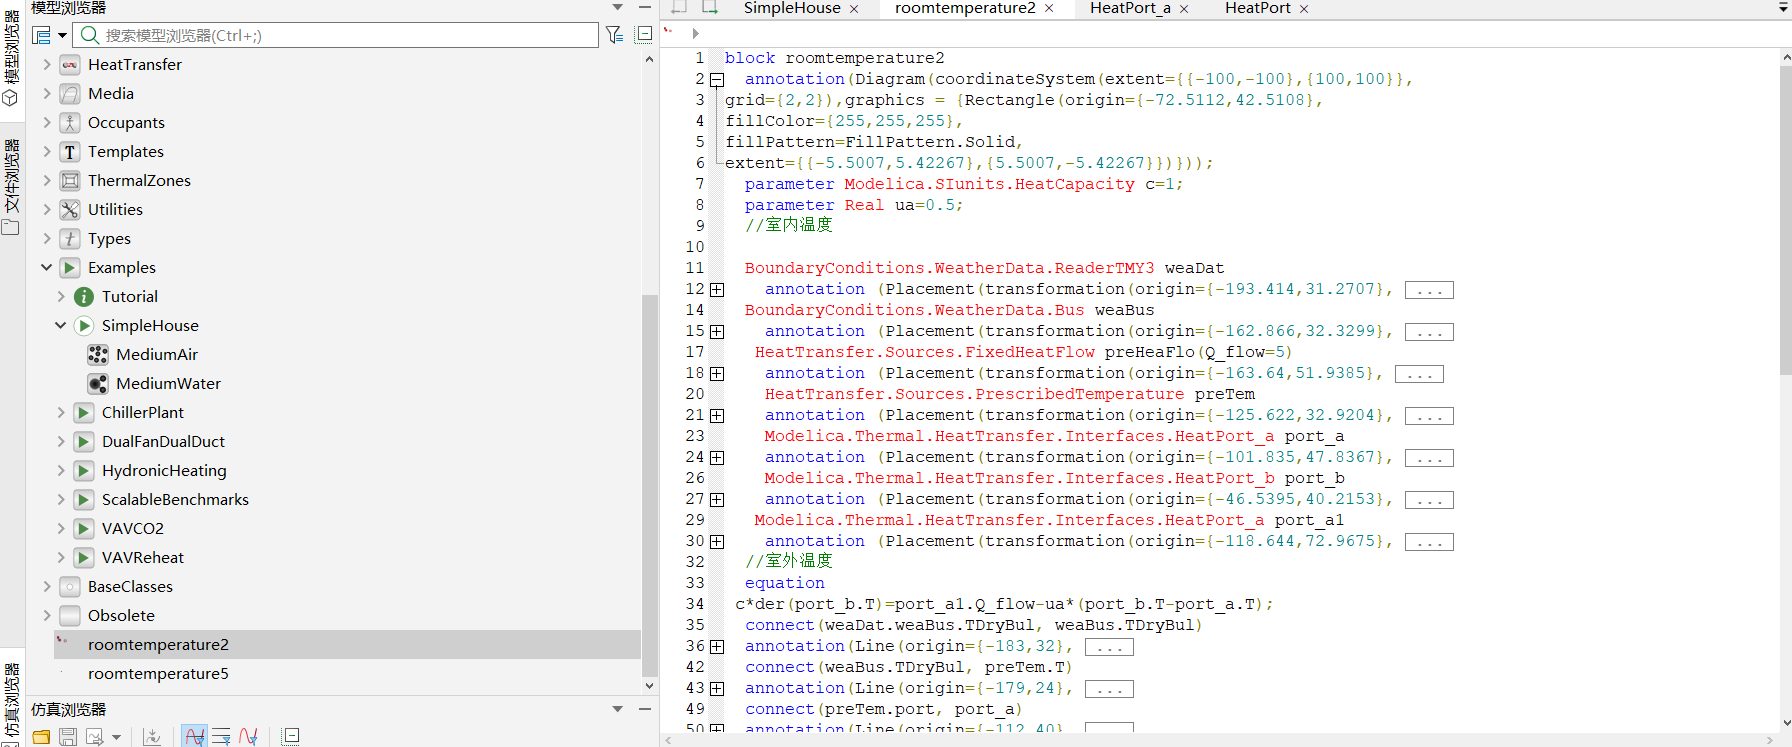Collapse the Examples tree node

[x=47, y=268]
